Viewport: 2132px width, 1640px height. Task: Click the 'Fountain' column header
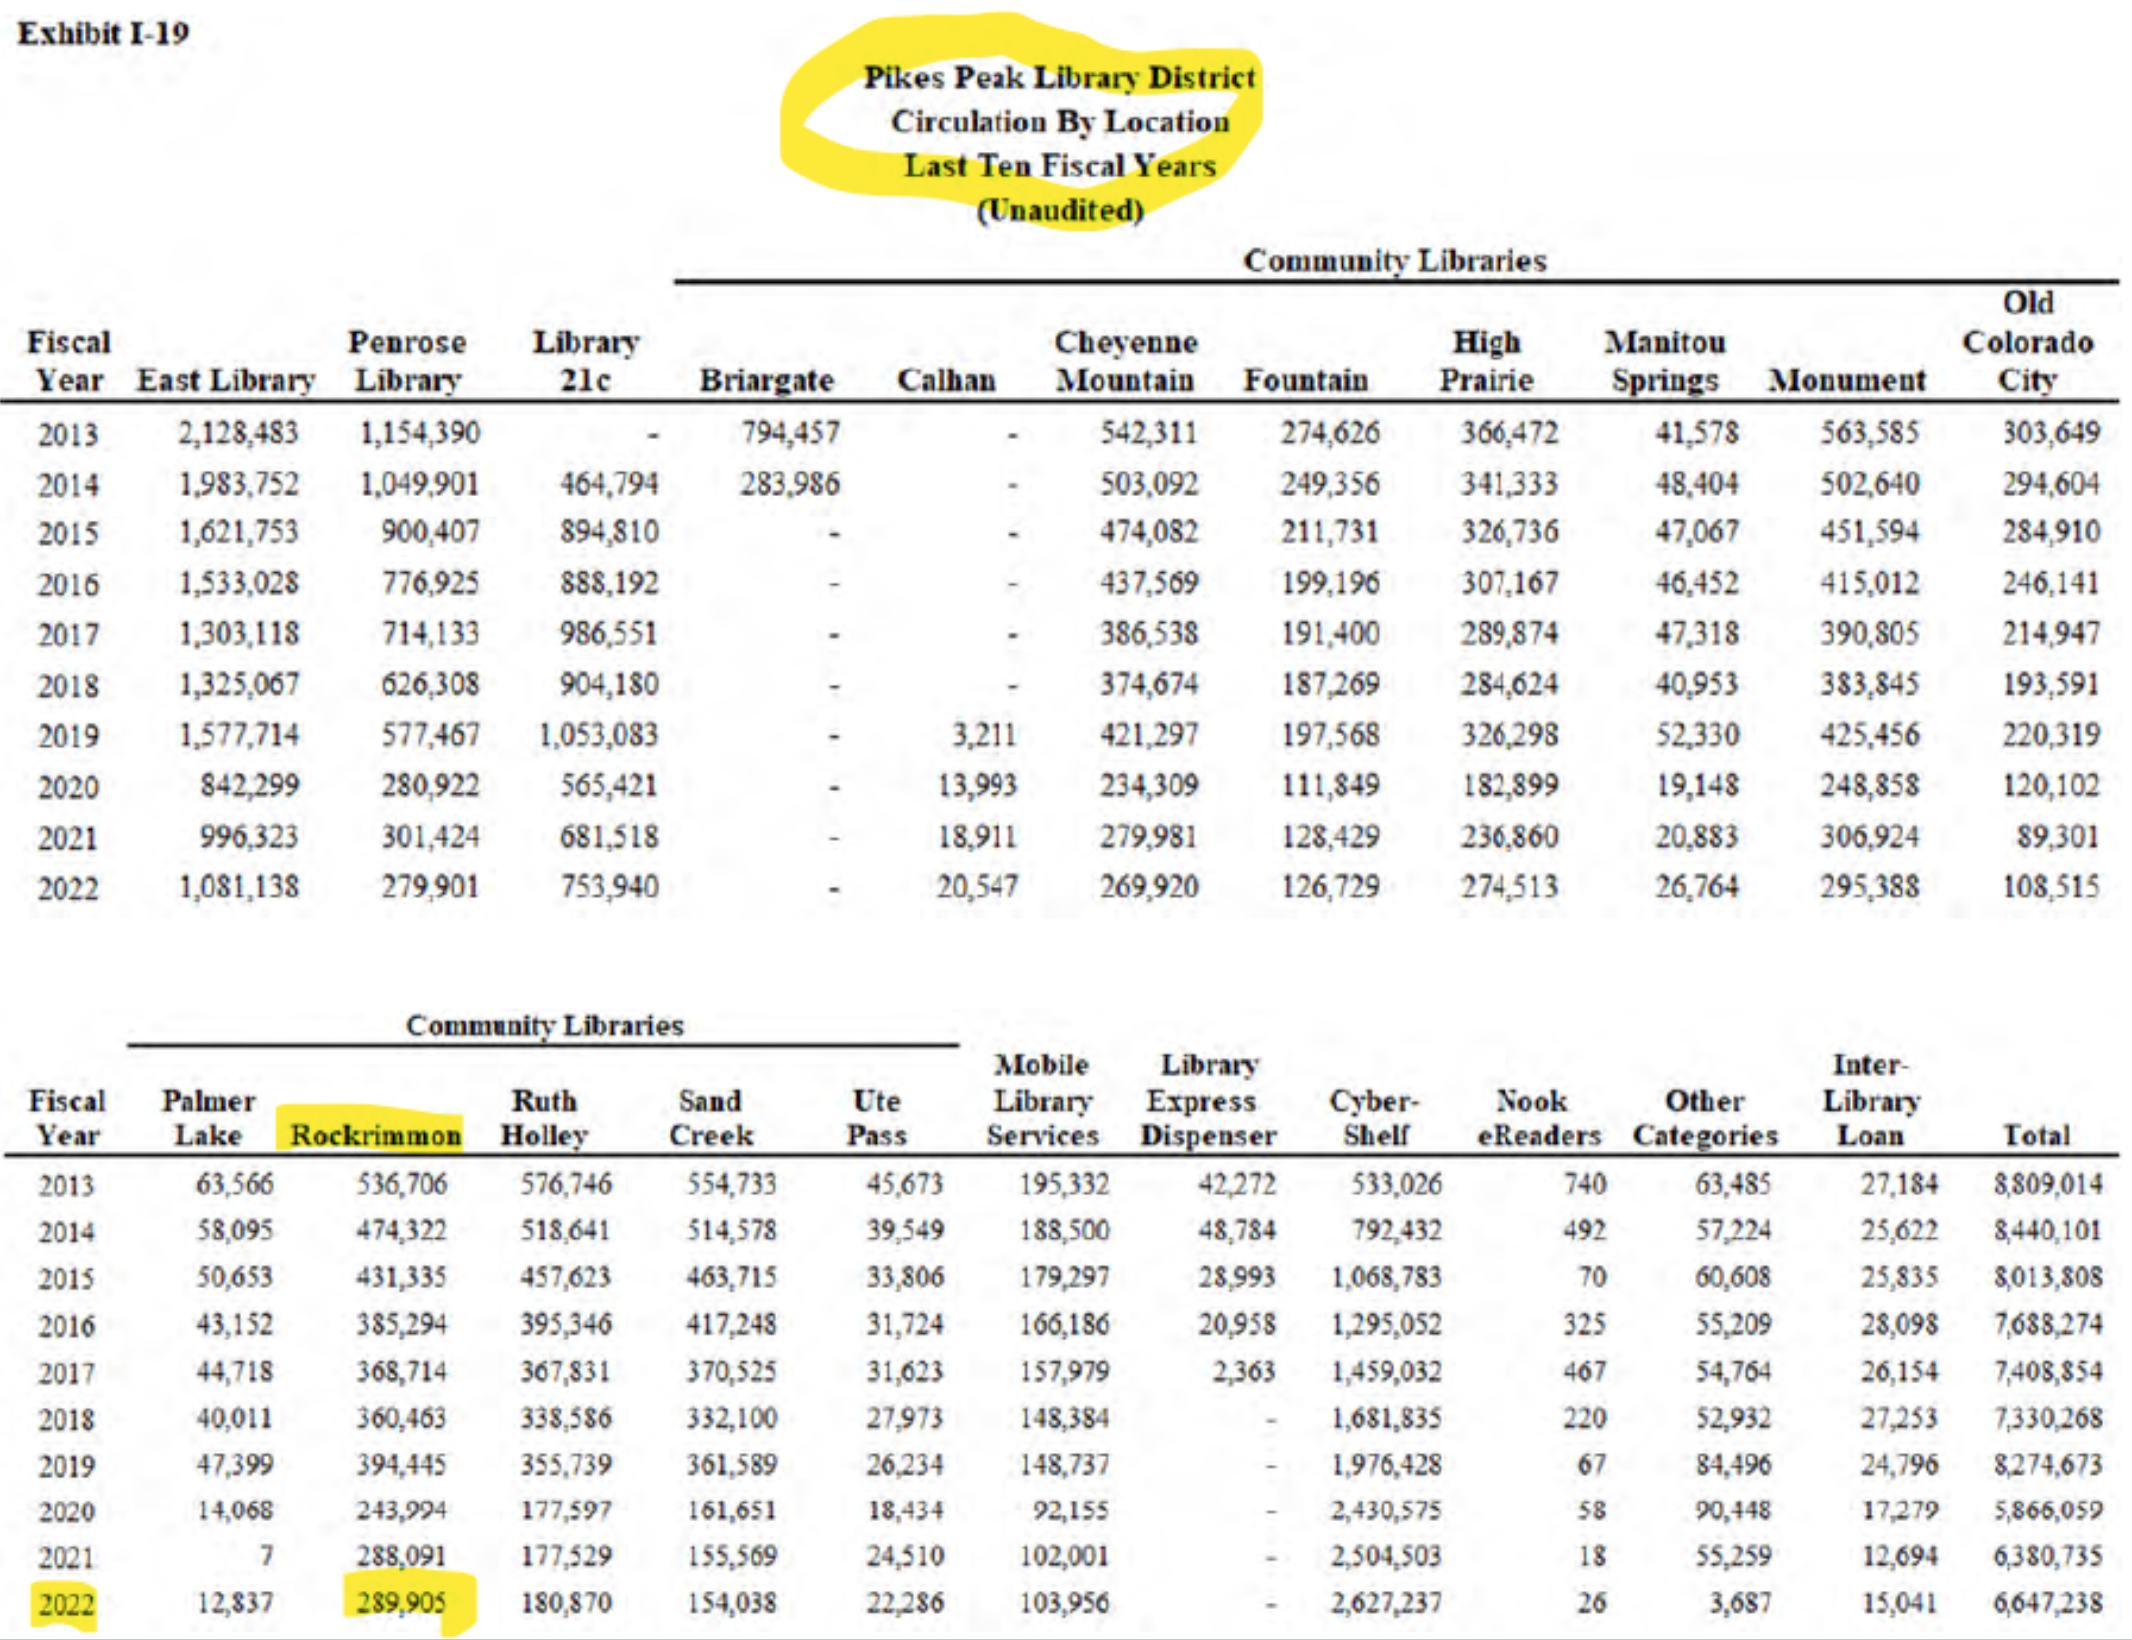coord(1306,380)
